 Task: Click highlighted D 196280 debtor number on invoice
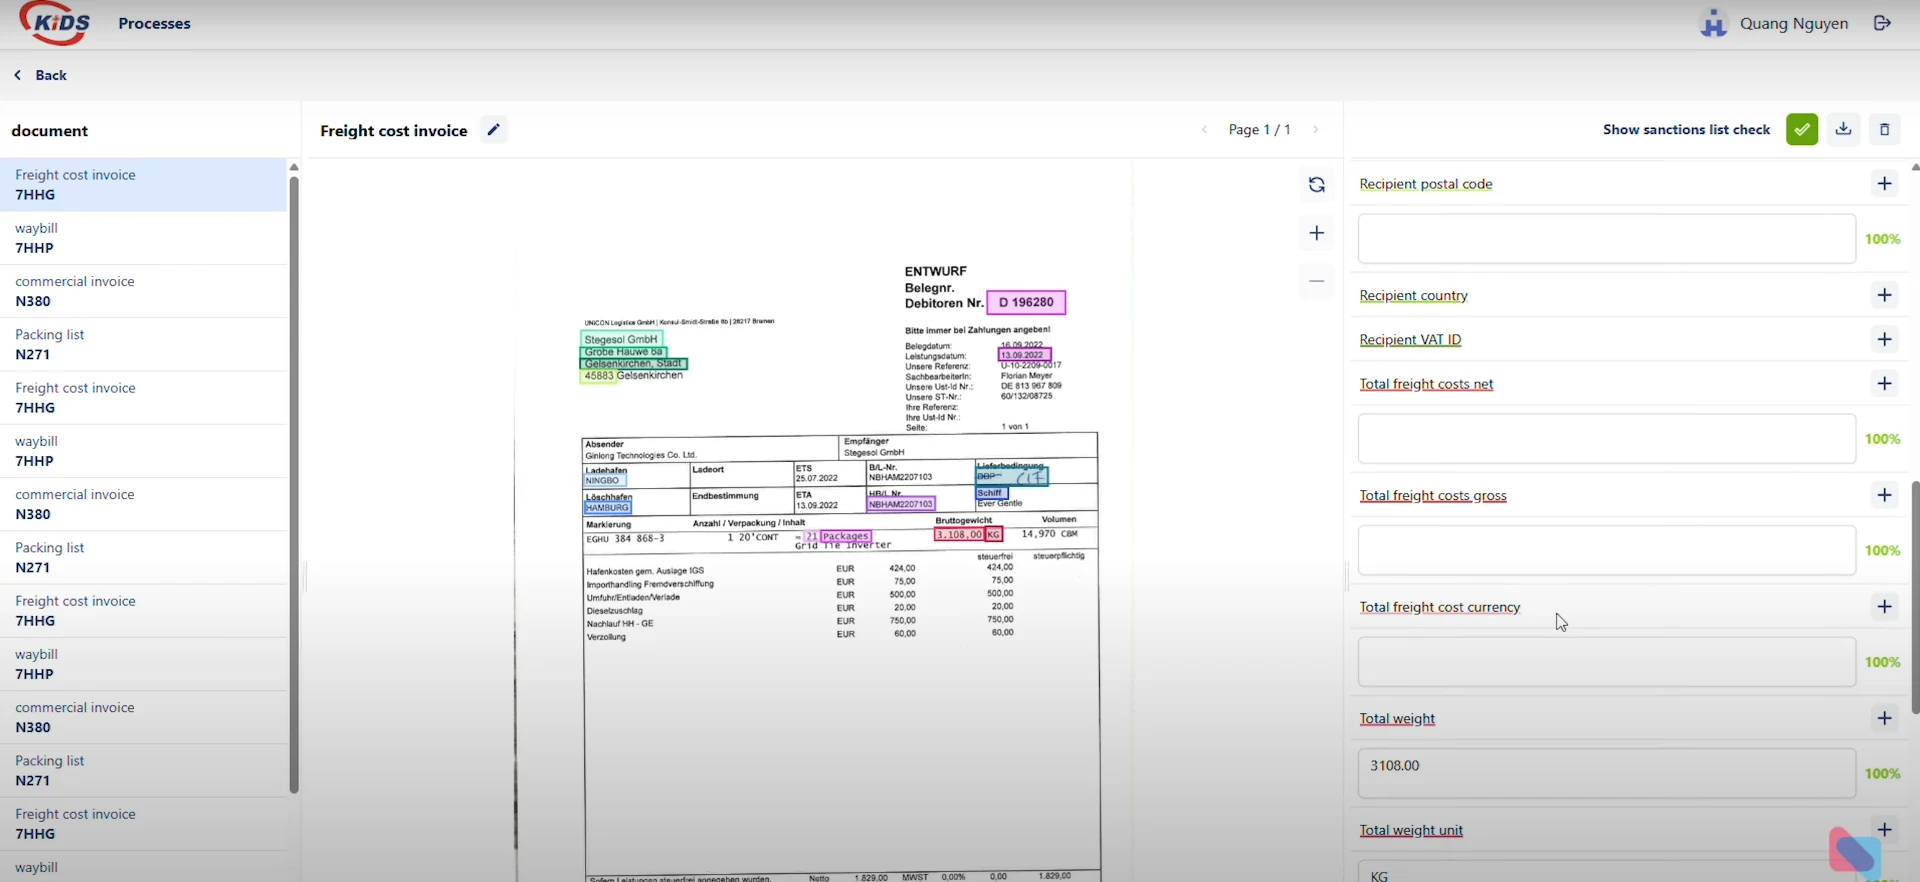click(x=1026, y=302)
